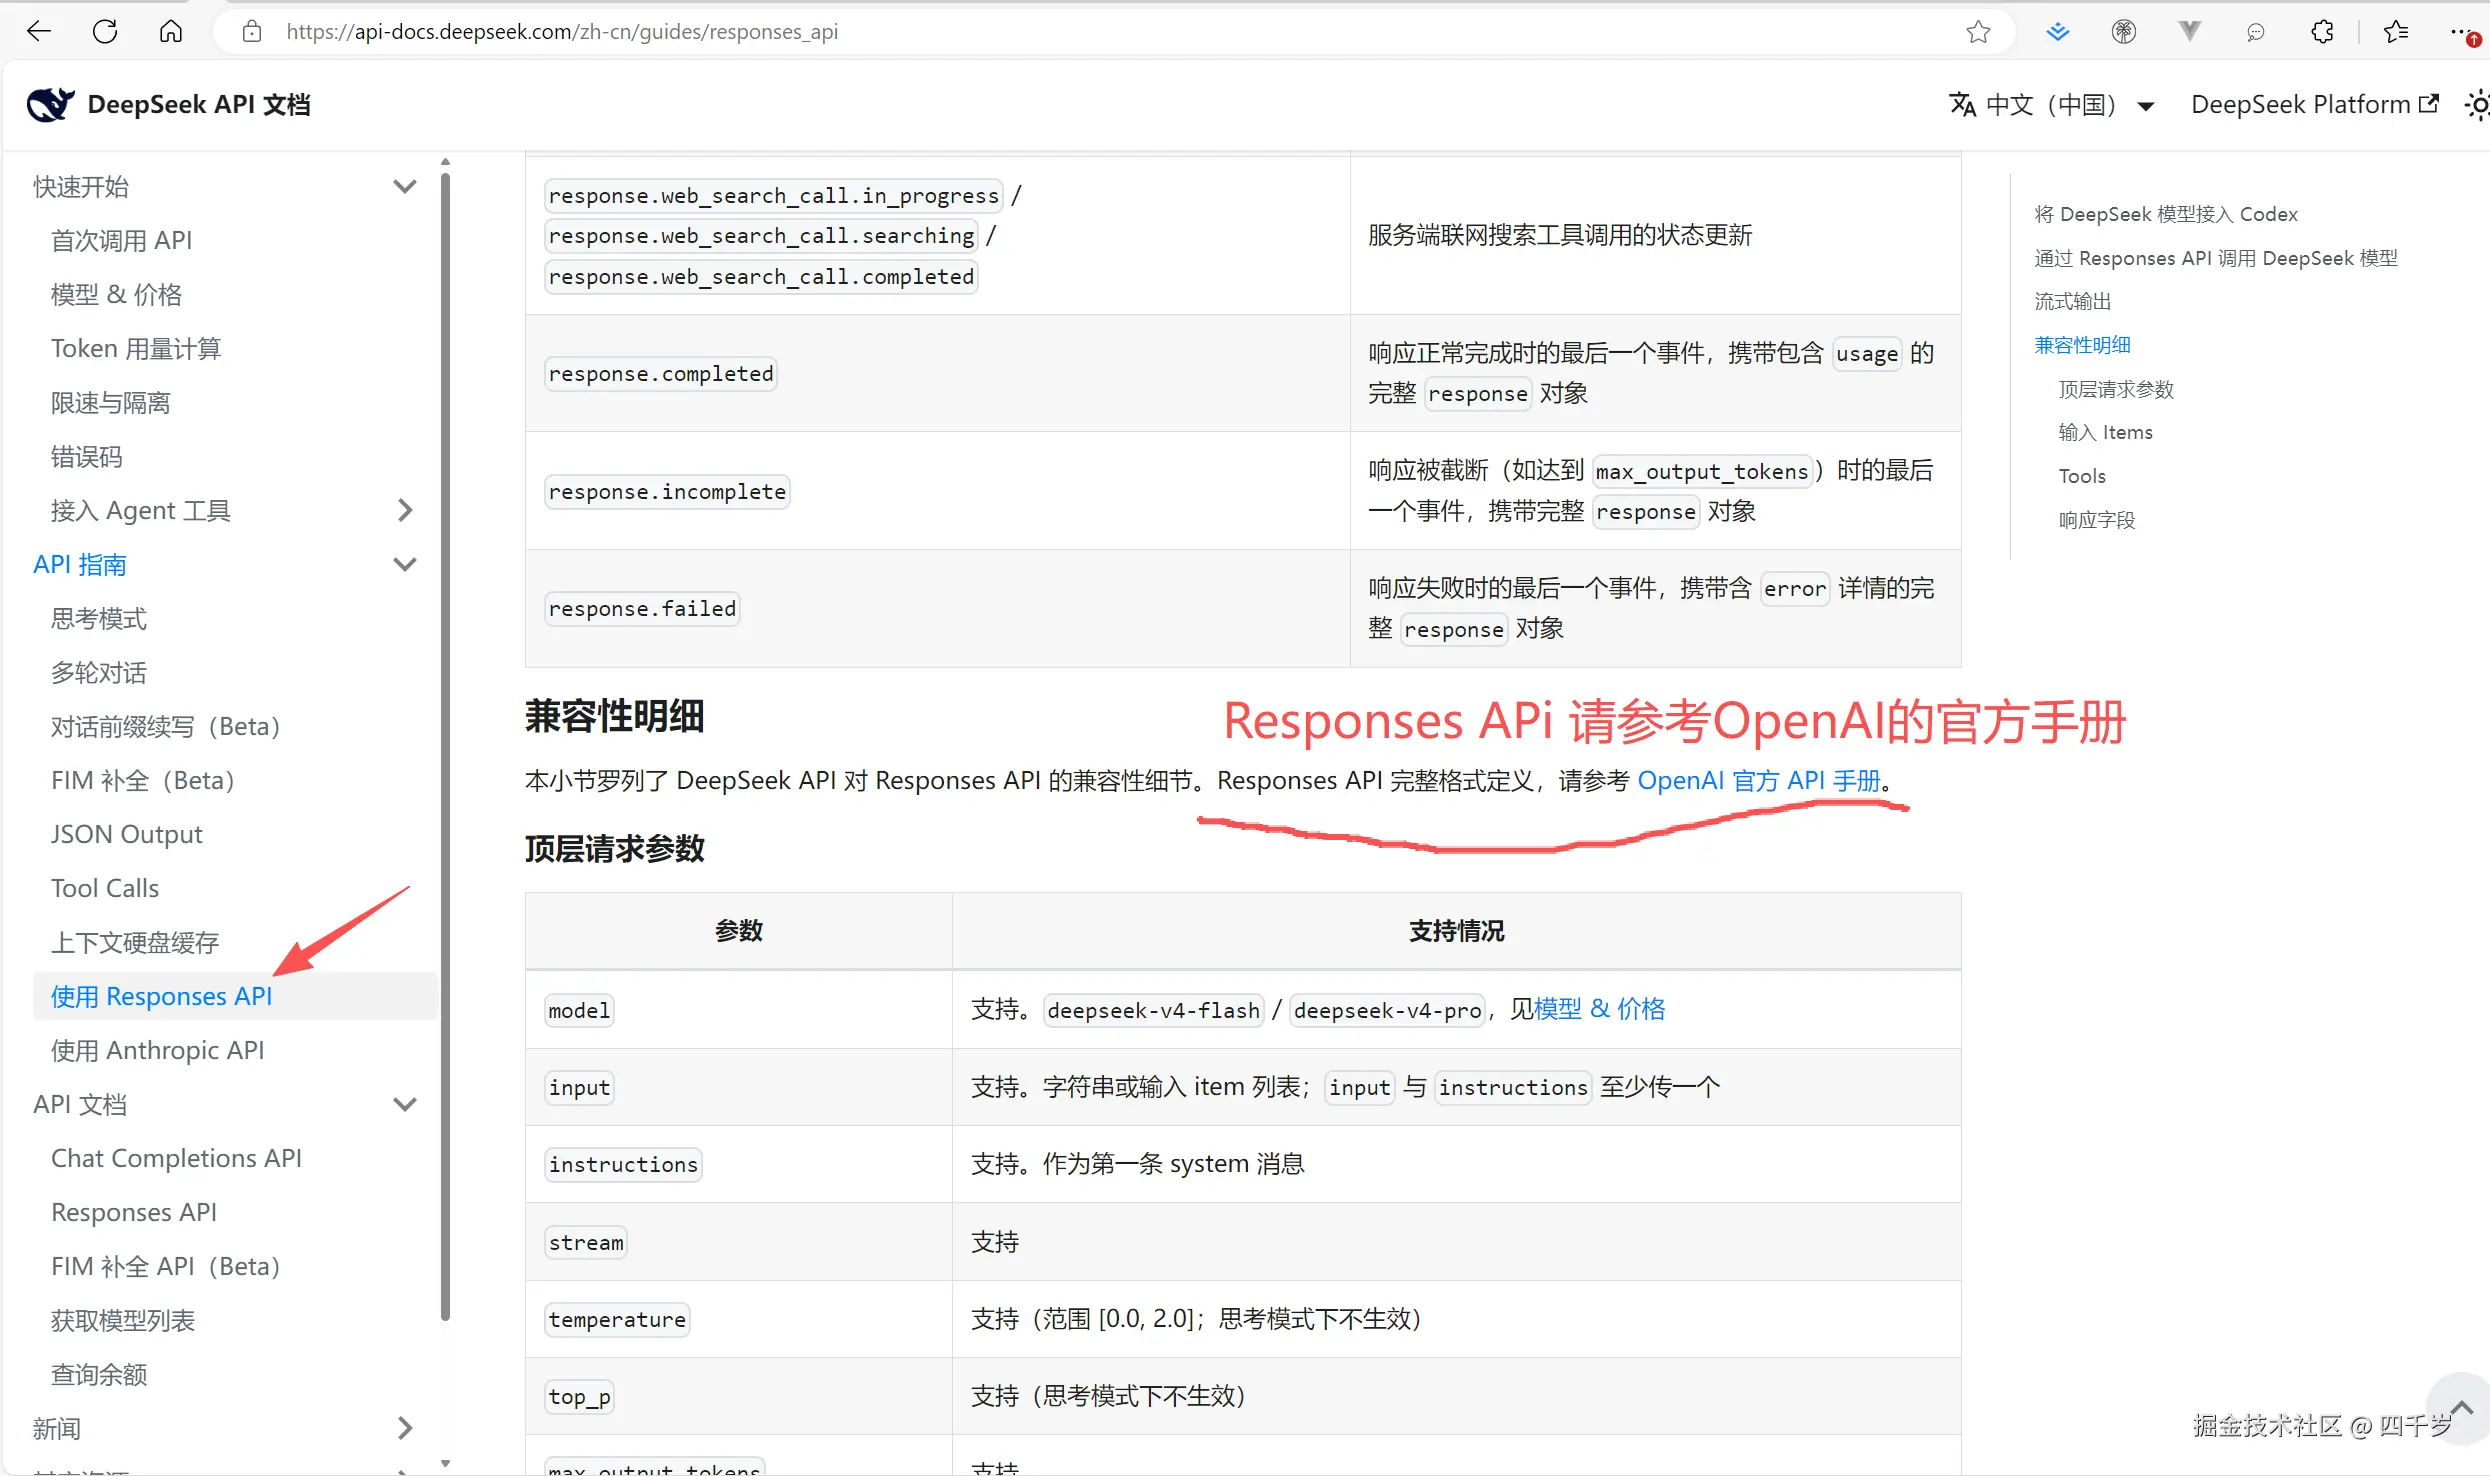Open 使用 Anthropic API guide
The image size is (2490, 1476).
[158, 1050]
